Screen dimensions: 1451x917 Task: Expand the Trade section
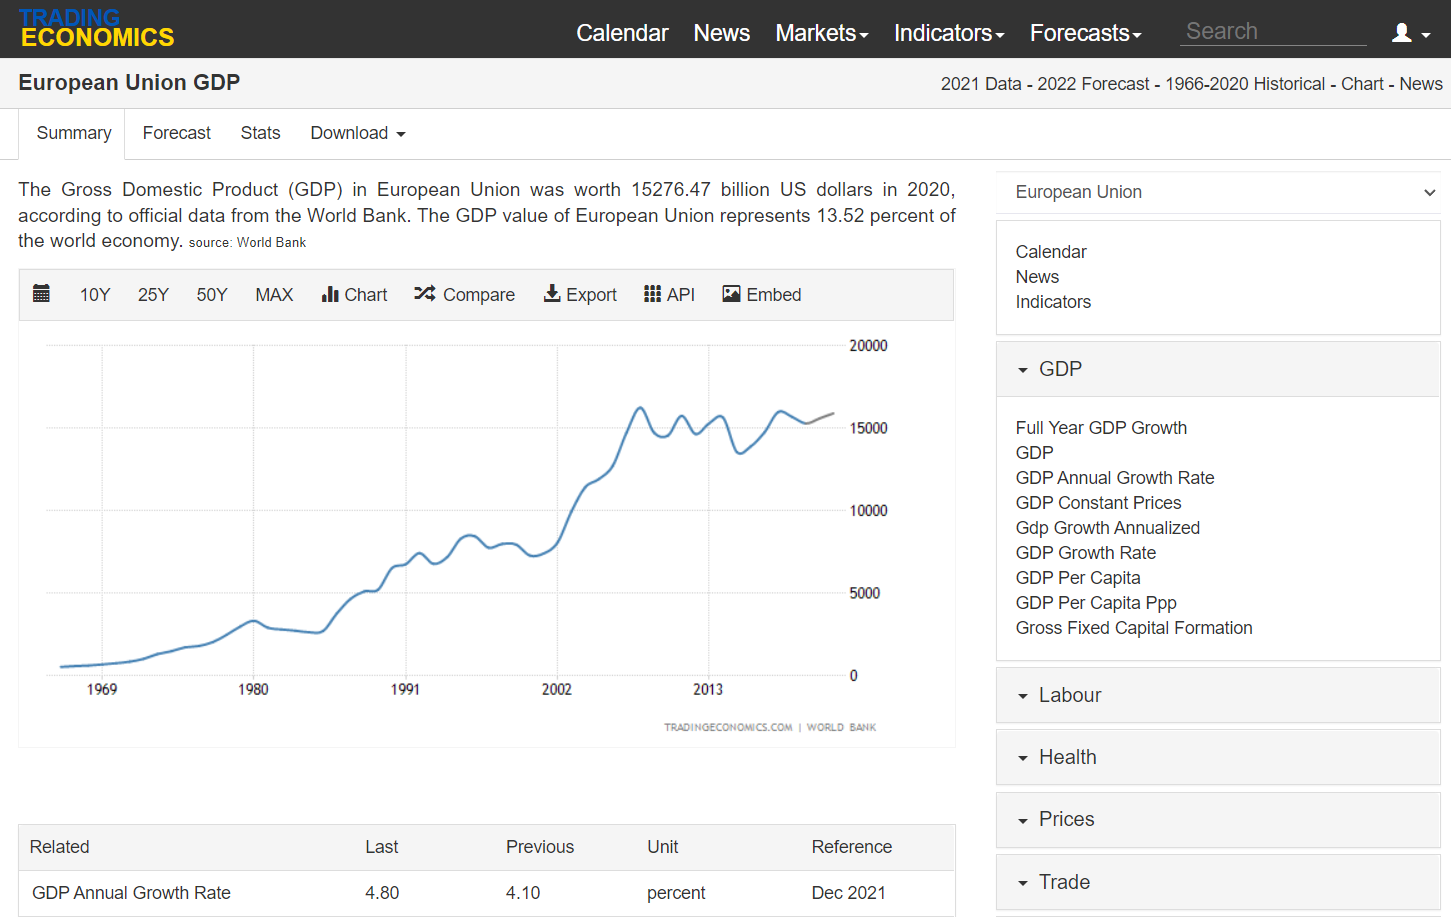[x=1218, y=882]
